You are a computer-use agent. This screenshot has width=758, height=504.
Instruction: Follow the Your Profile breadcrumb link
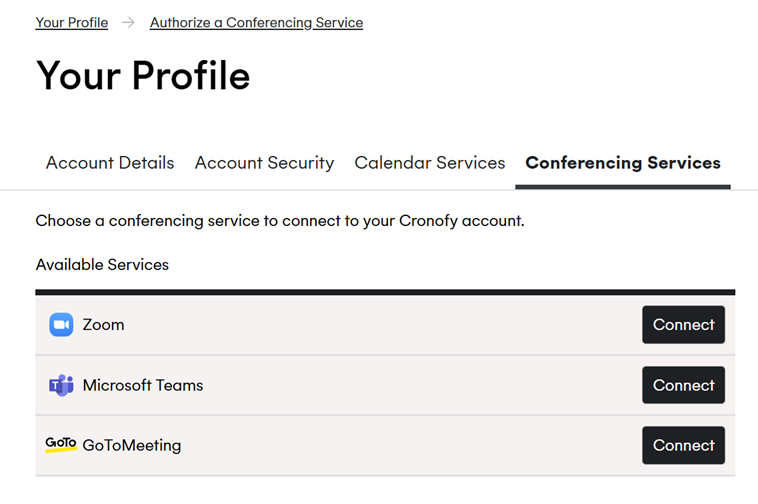tap(72, 23)
